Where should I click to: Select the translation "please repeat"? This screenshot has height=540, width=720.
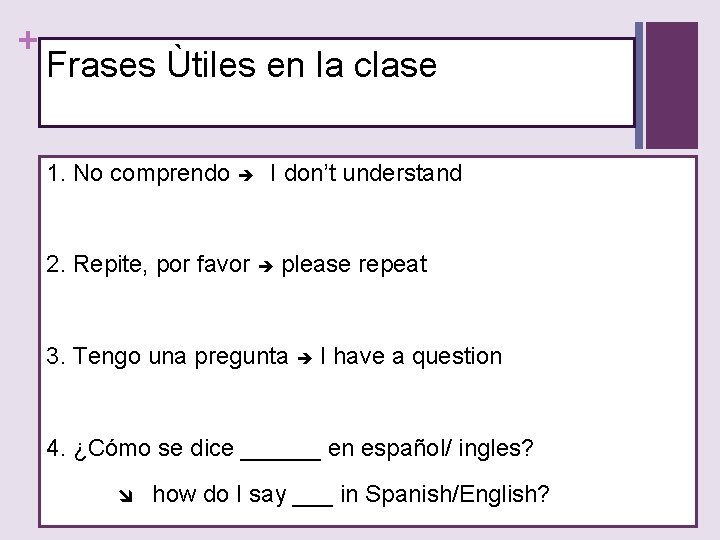354,265
